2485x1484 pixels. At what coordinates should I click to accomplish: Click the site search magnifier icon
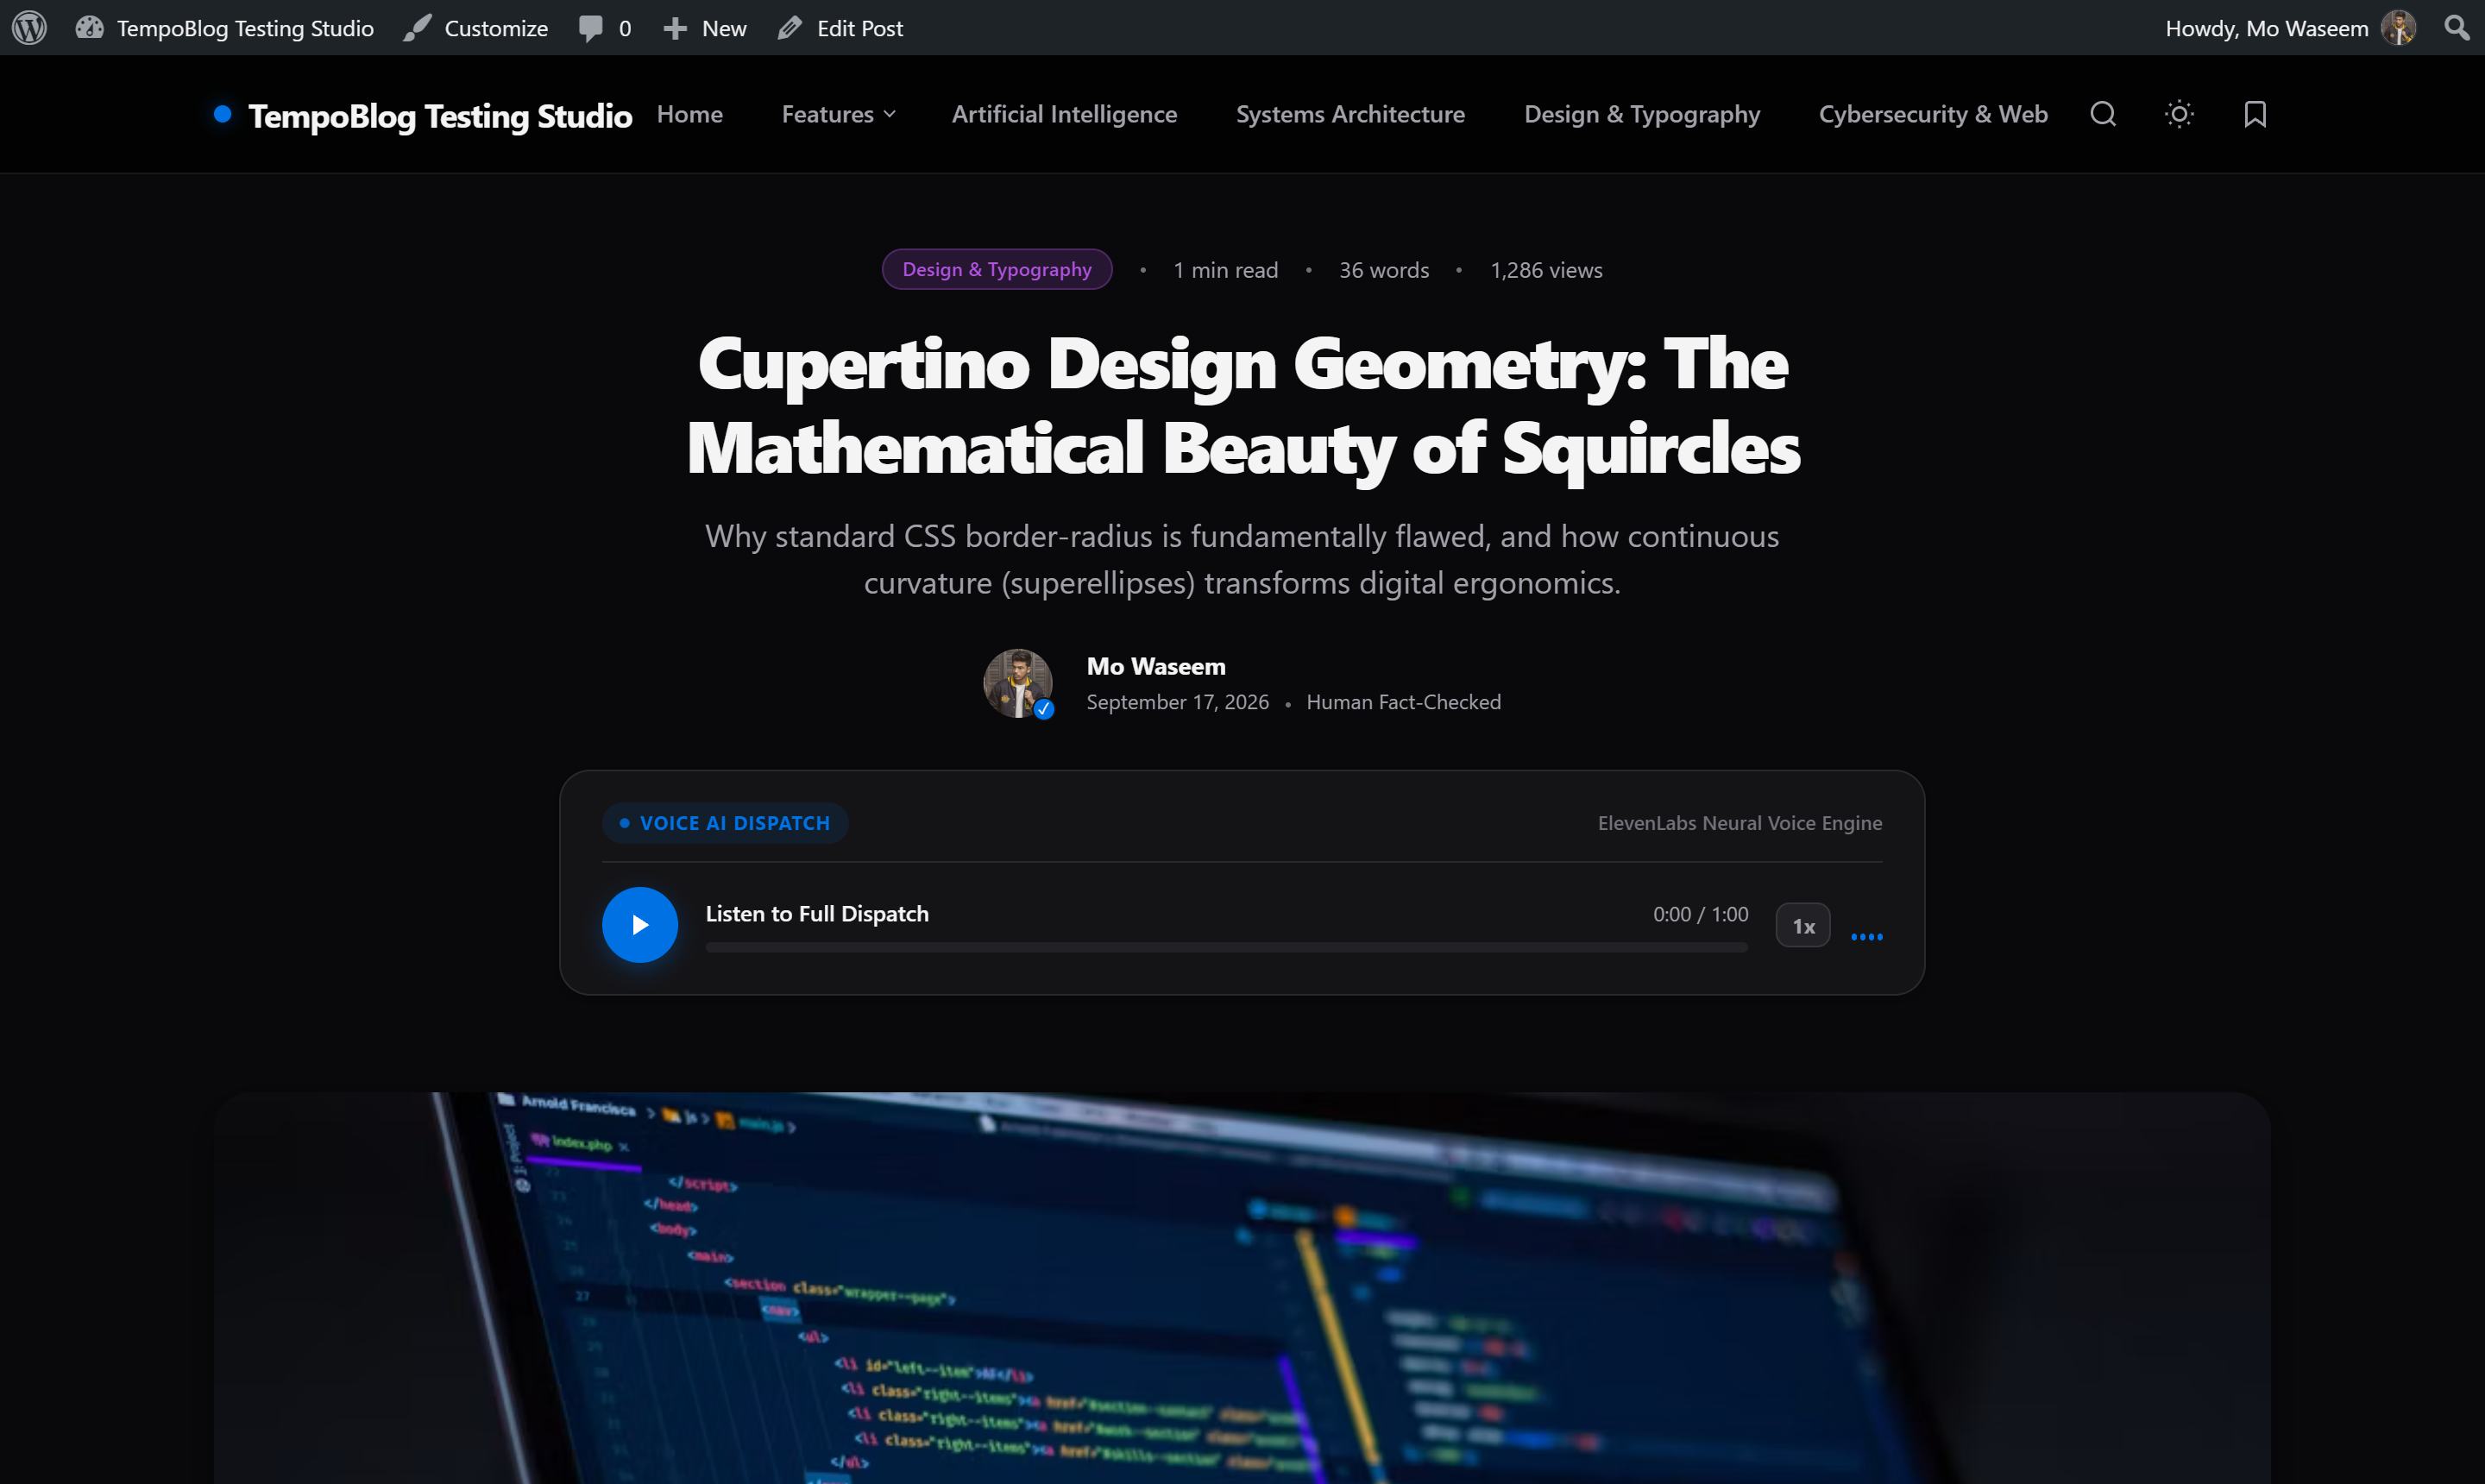(x=2103, y=114)
